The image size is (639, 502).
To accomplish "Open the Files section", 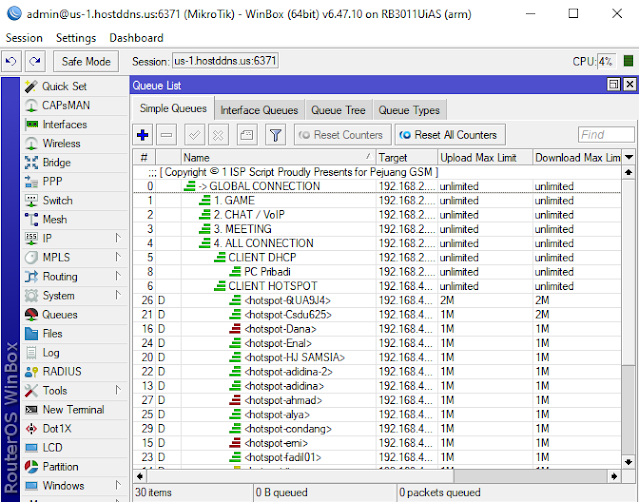I will (52, 333).
